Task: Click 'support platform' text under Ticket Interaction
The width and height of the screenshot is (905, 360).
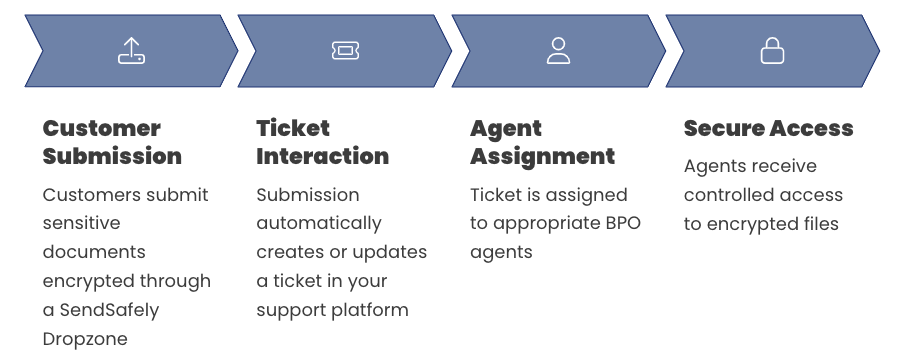Action: point(332,310)
